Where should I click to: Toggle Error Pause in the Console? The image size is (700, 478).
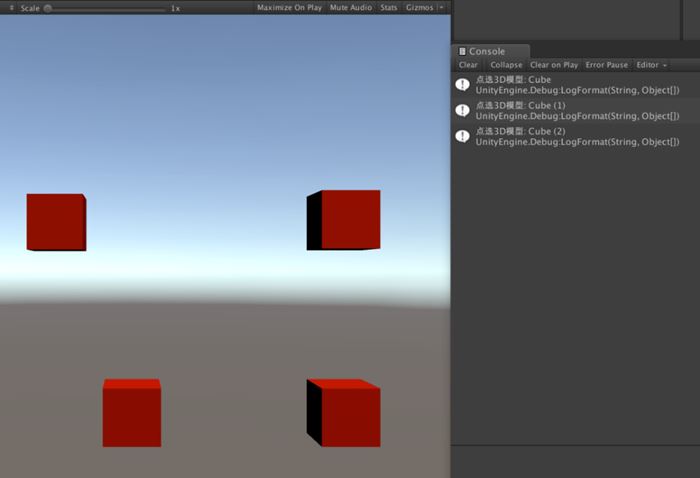tap(607, 65)
